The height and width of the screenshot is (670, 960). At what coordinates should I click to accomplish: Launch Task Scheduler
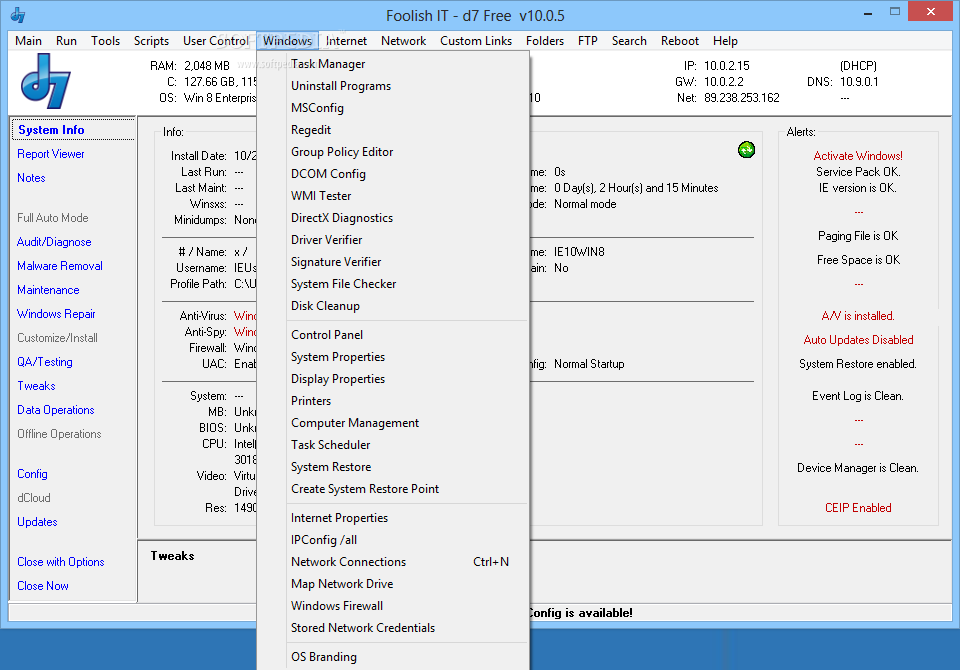(393, 445)
